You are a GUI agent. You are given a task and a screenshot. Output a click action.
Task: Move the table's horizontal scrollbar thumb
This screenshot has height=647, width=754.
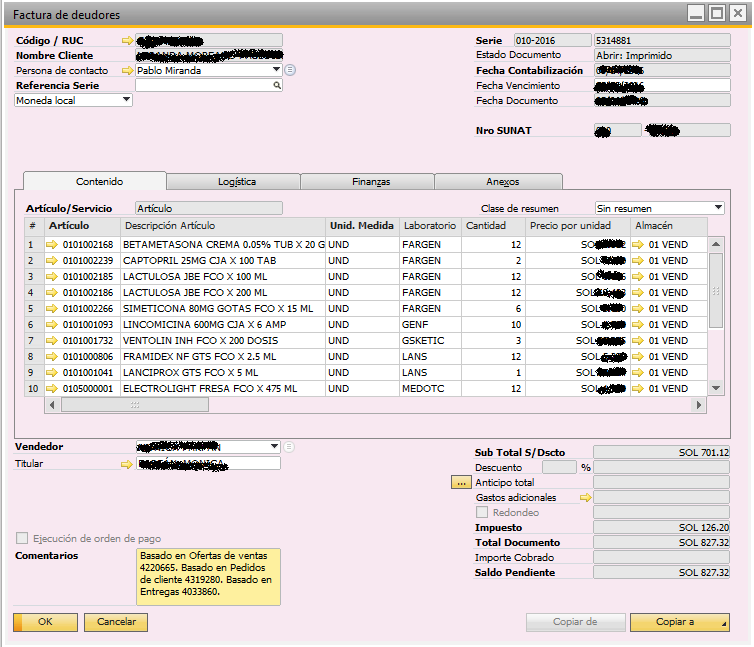tap(135, 405)
